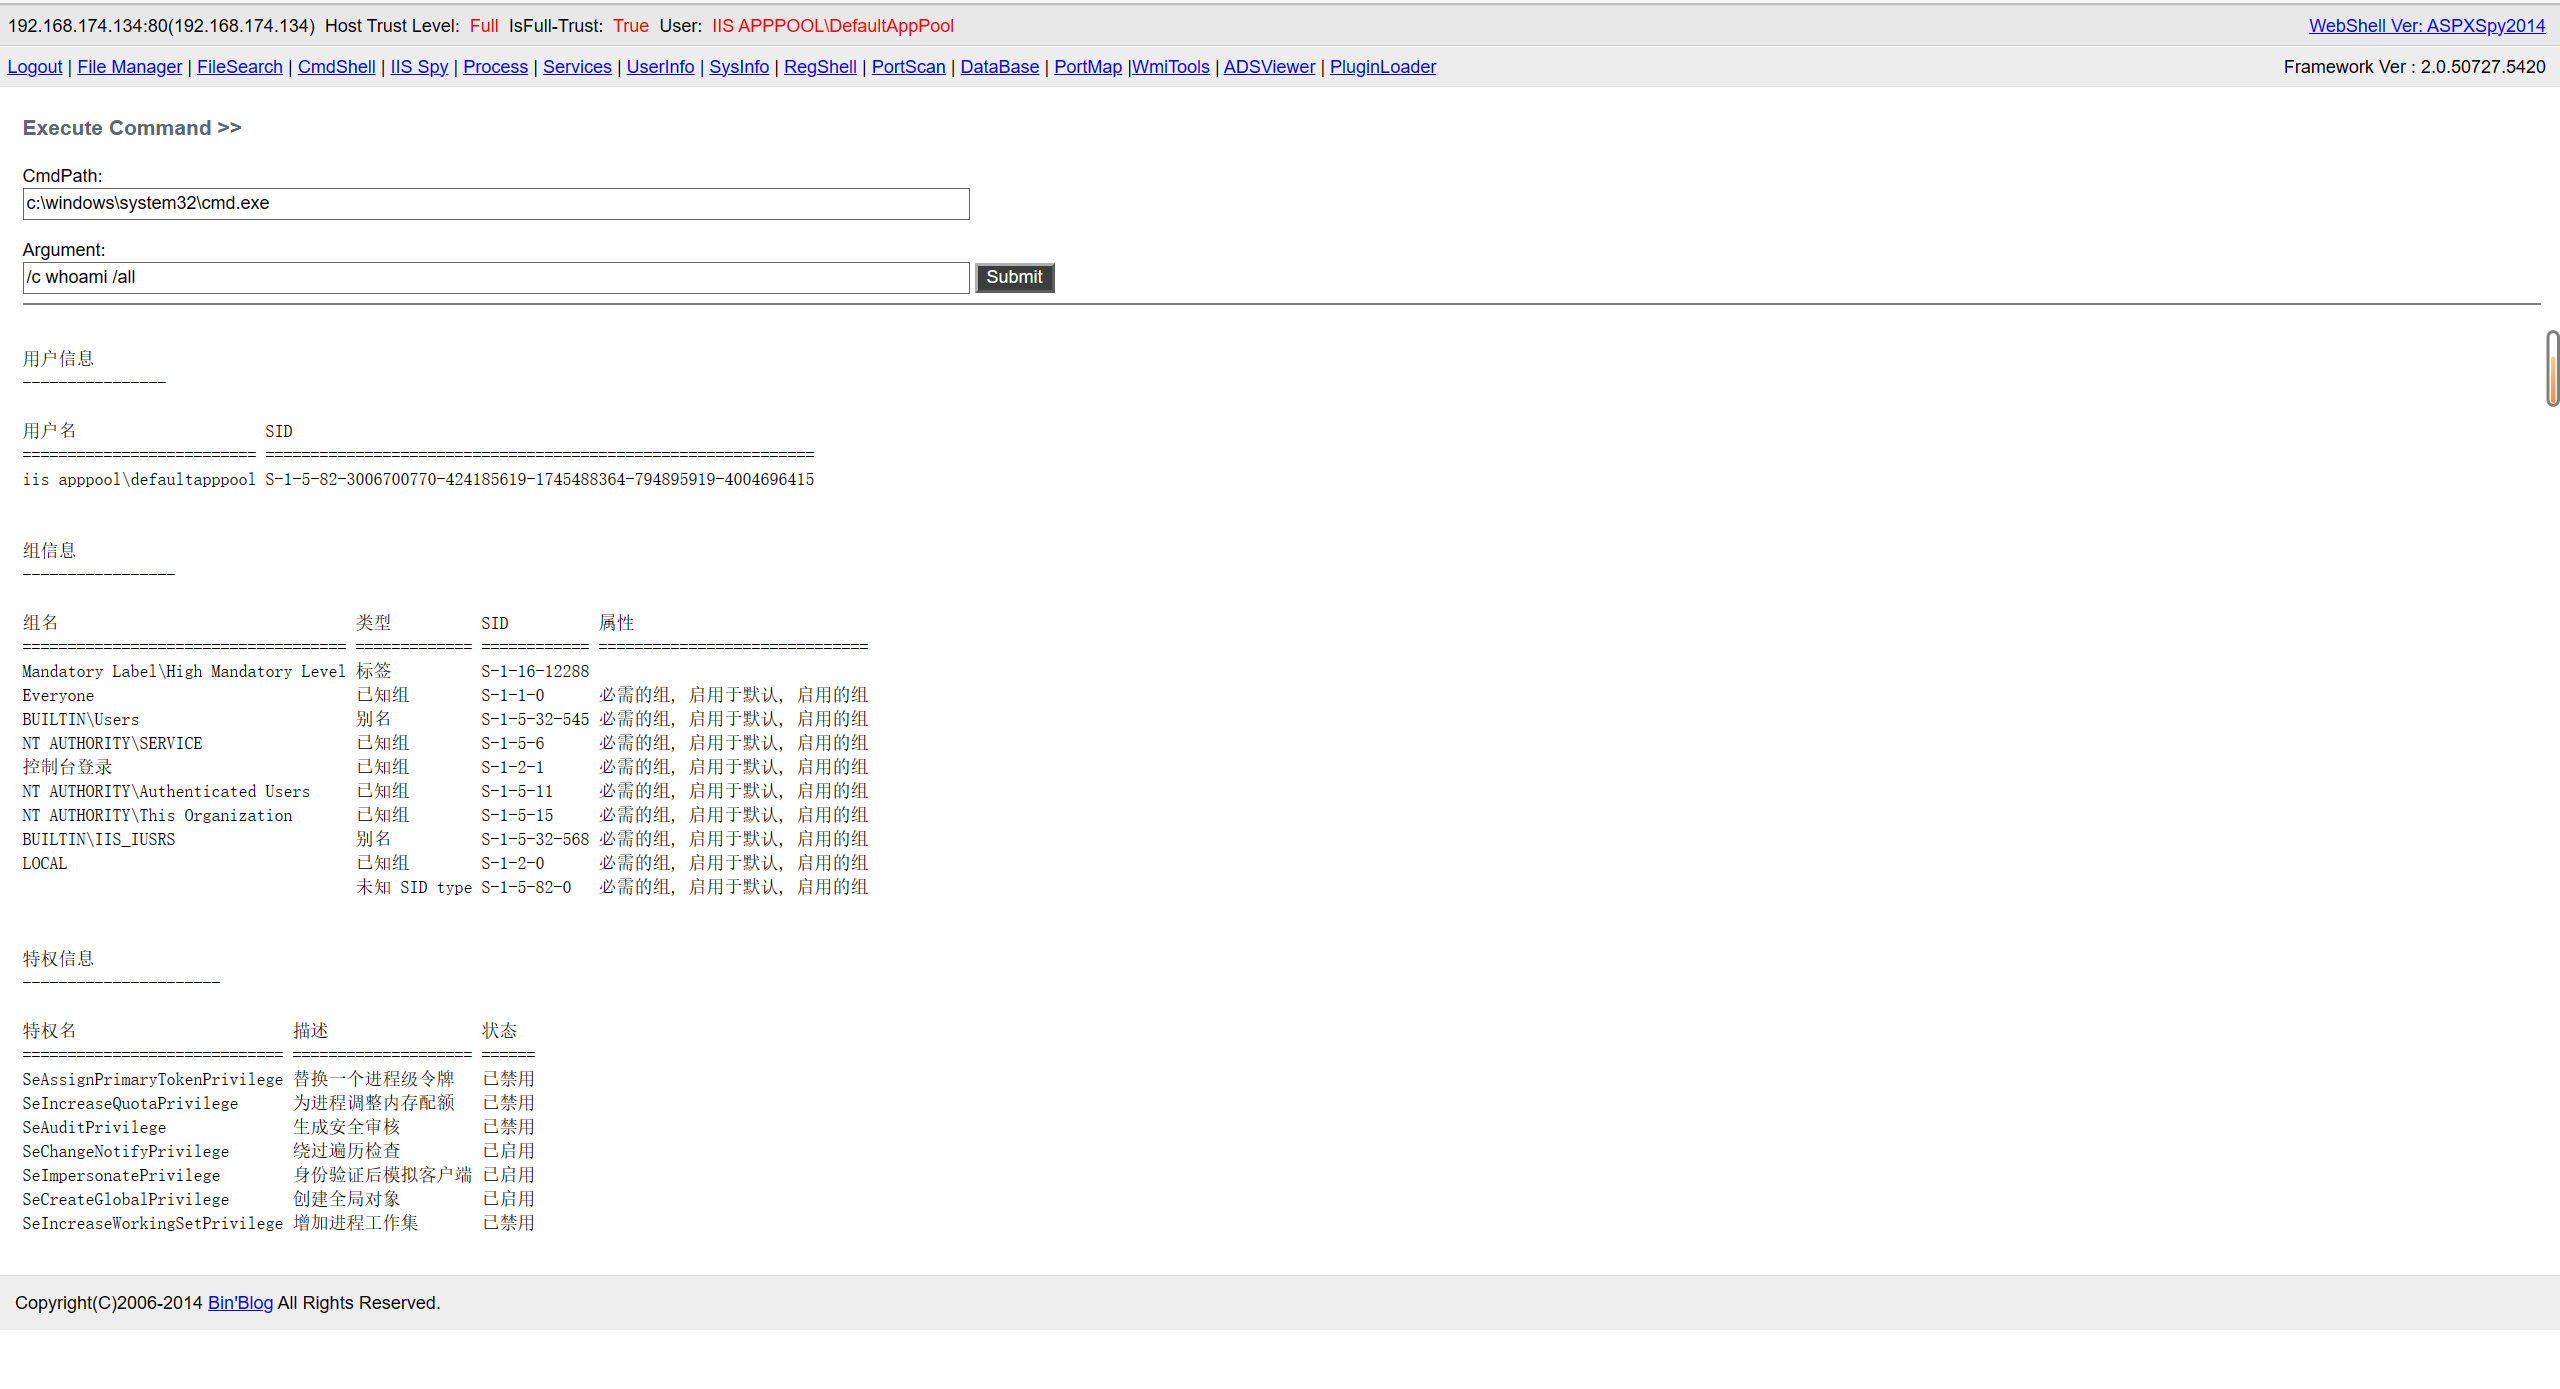Open IIS Spy

pos(419,67)
